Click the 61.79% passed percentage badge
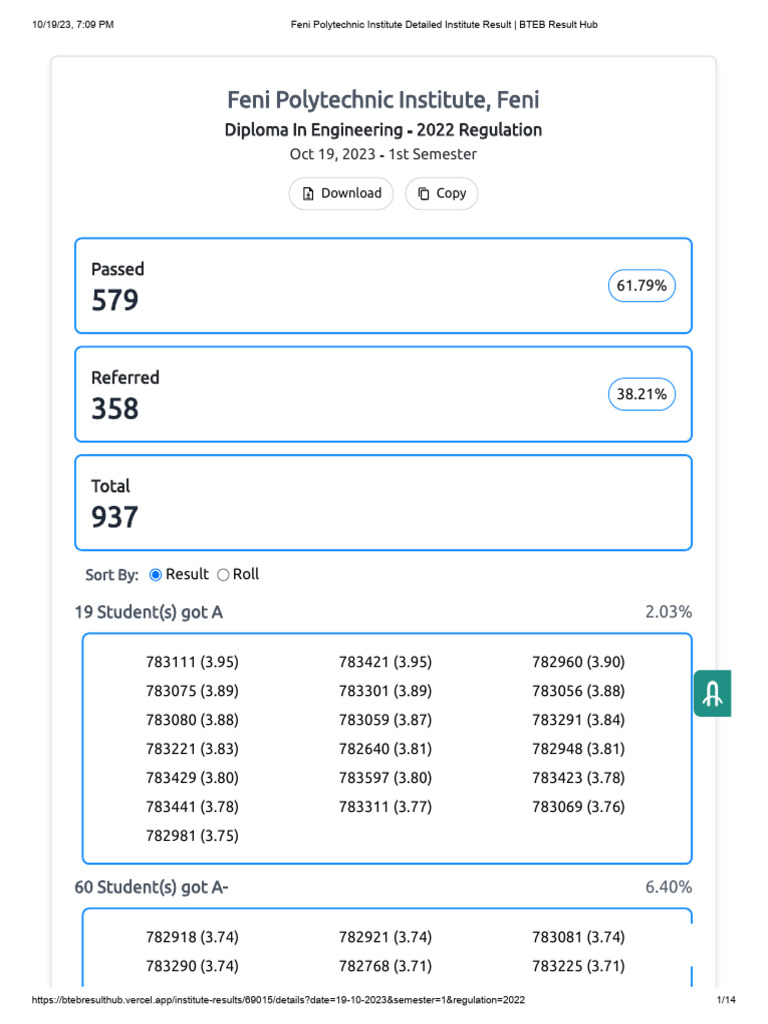Image resolution: width=768 pixels, height=1024 pixels. 641,285
